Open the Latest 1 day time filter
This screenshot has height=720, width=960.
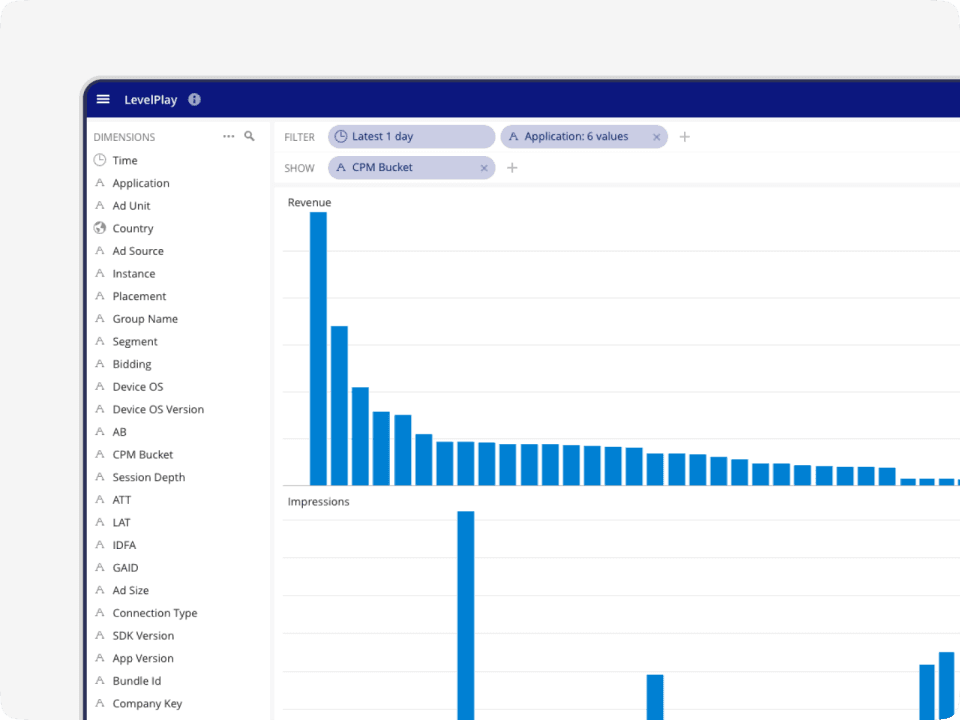tap(411, 137)
